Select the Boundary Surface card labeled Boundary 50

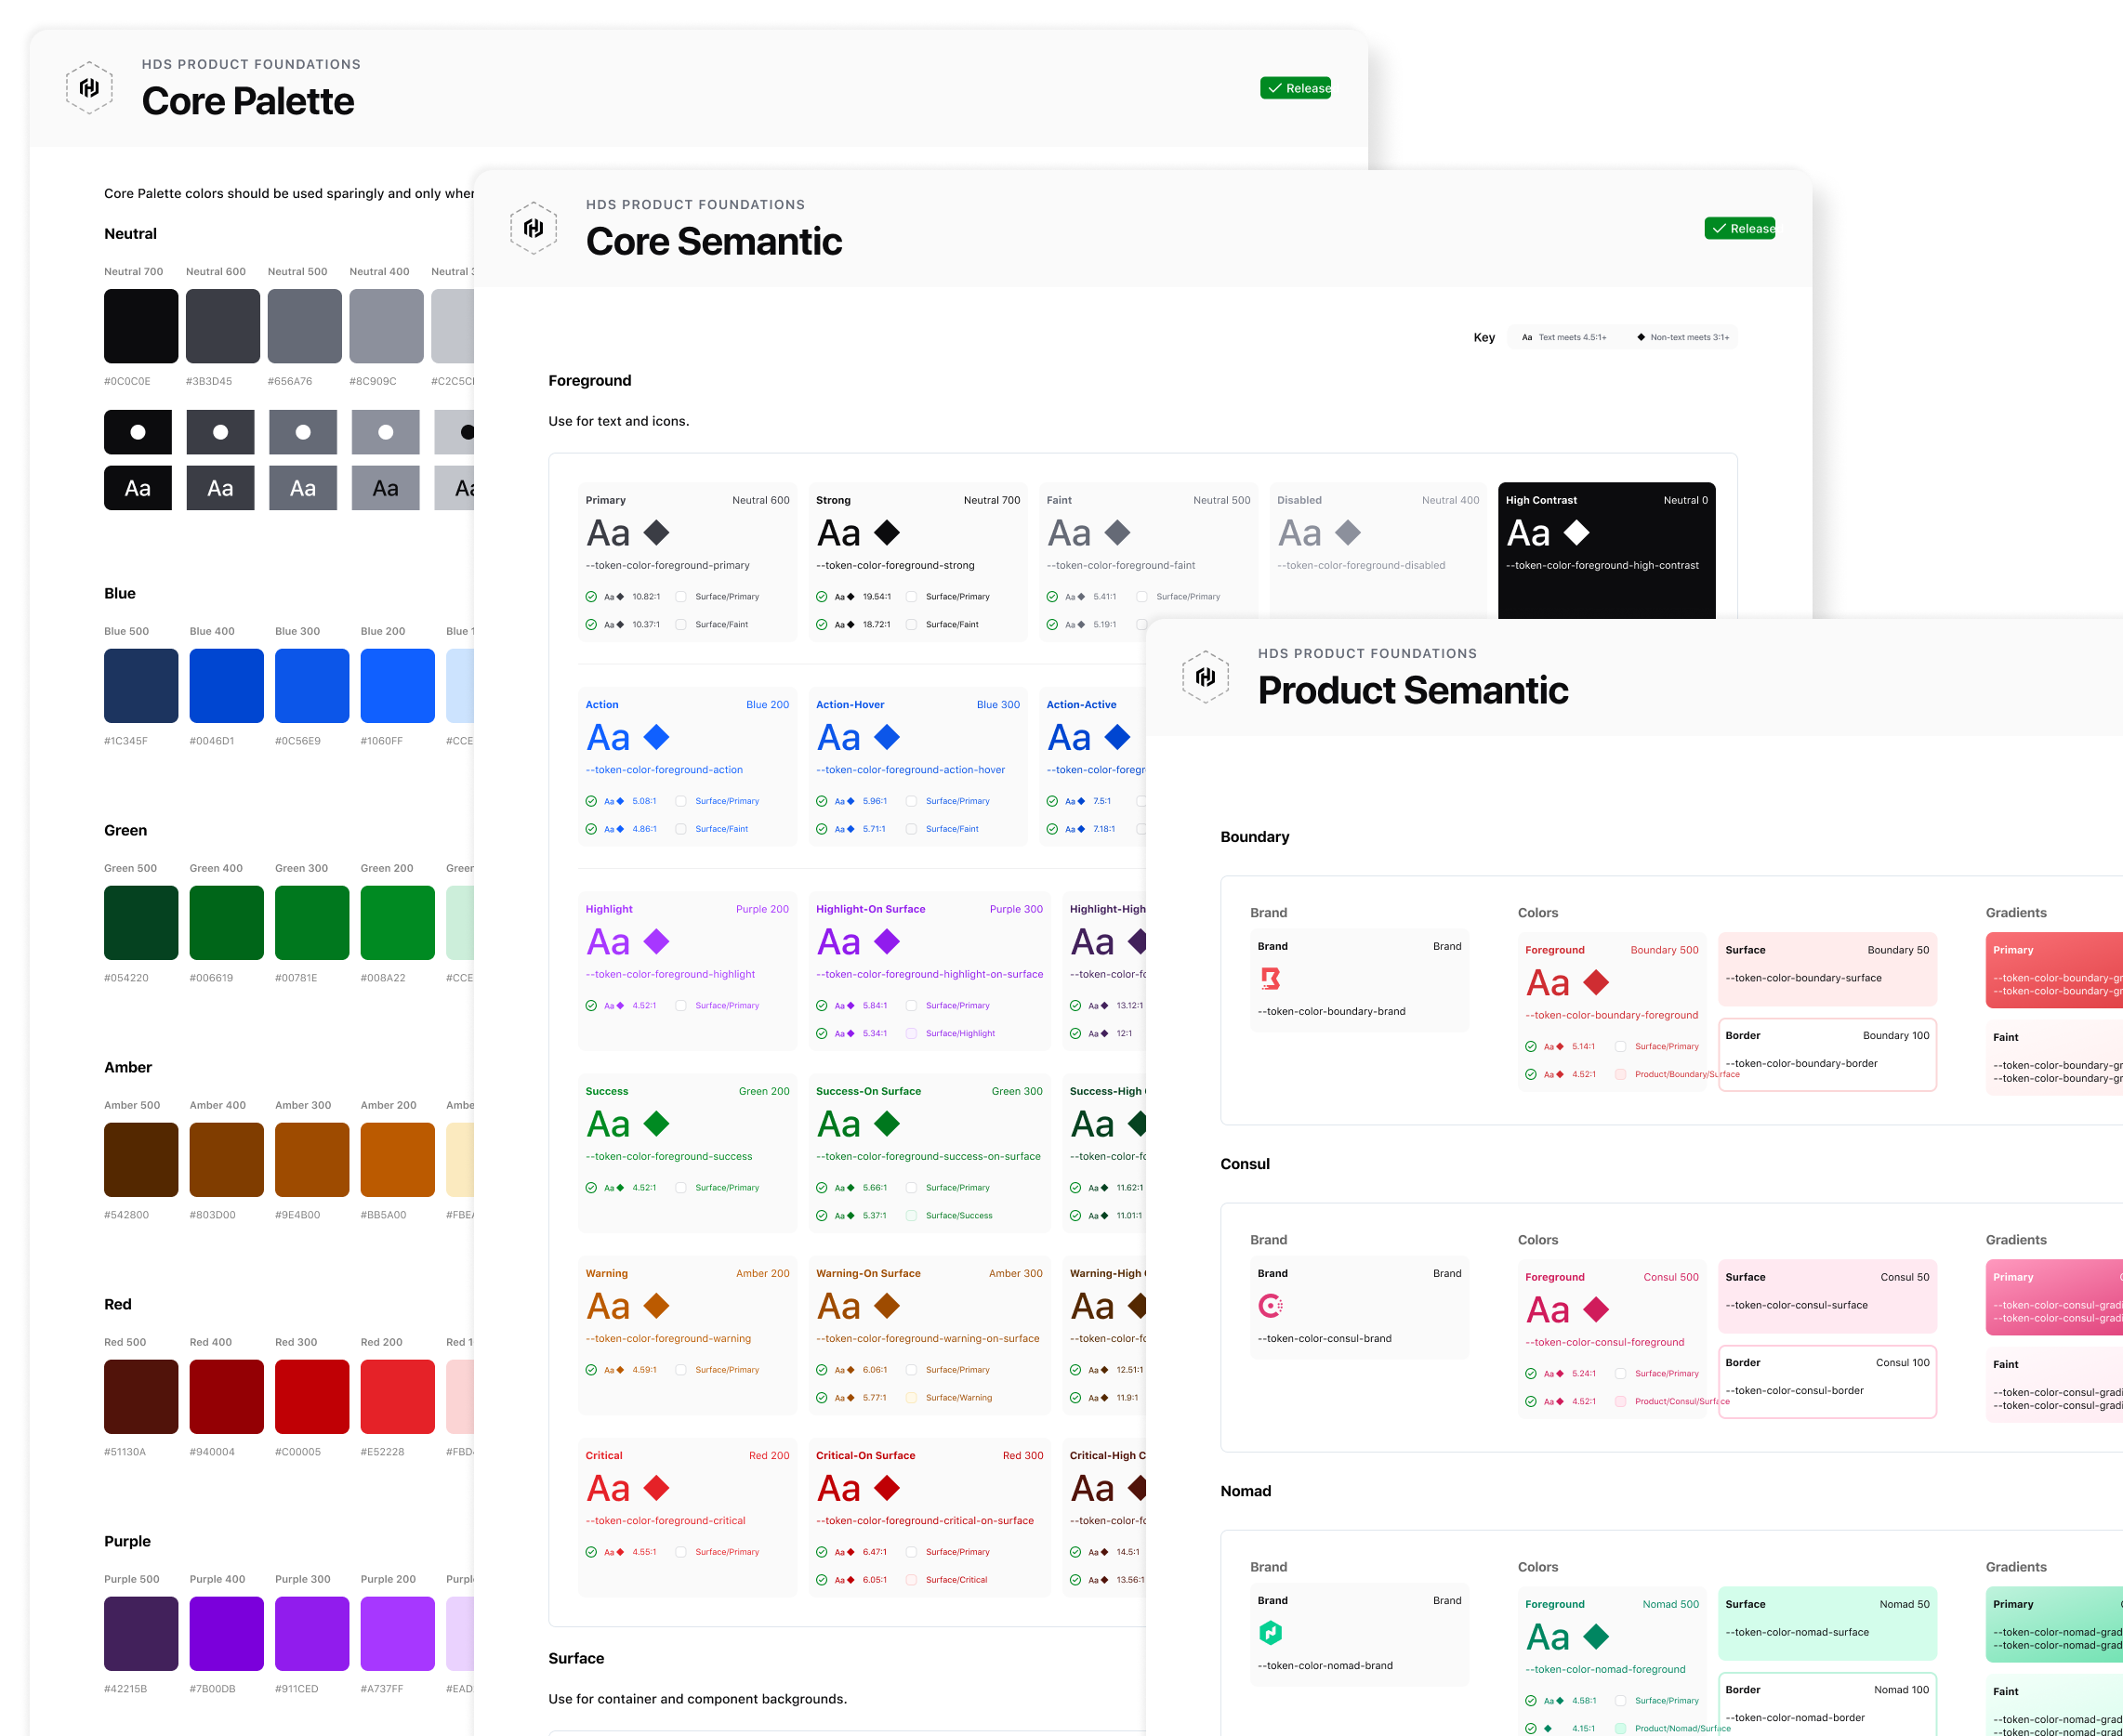pyautogui.click(x=1827, y=969)
